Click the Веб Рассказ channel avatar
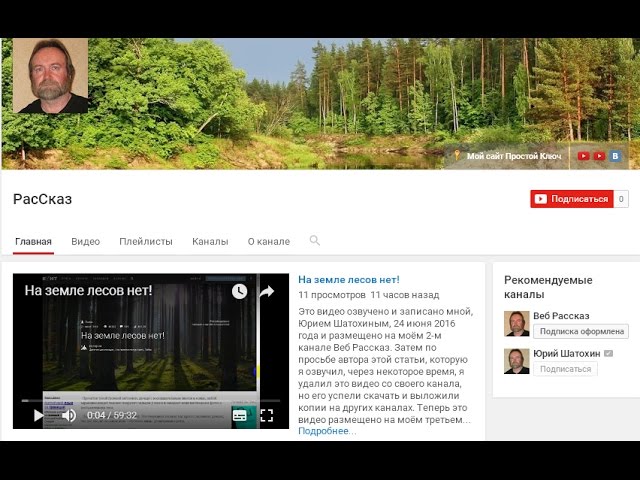The height and width of the screenshot is (480, 640). click(517, 324)
